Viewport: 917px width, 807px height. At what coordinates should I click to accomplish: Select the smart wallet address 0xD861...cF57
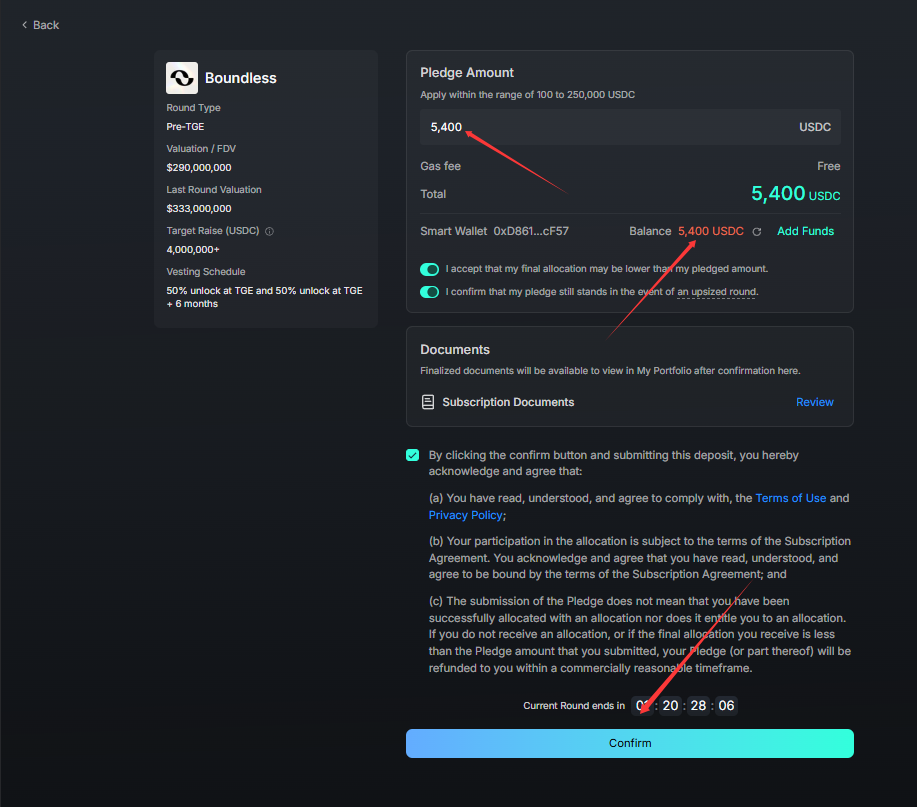(531, 231)
